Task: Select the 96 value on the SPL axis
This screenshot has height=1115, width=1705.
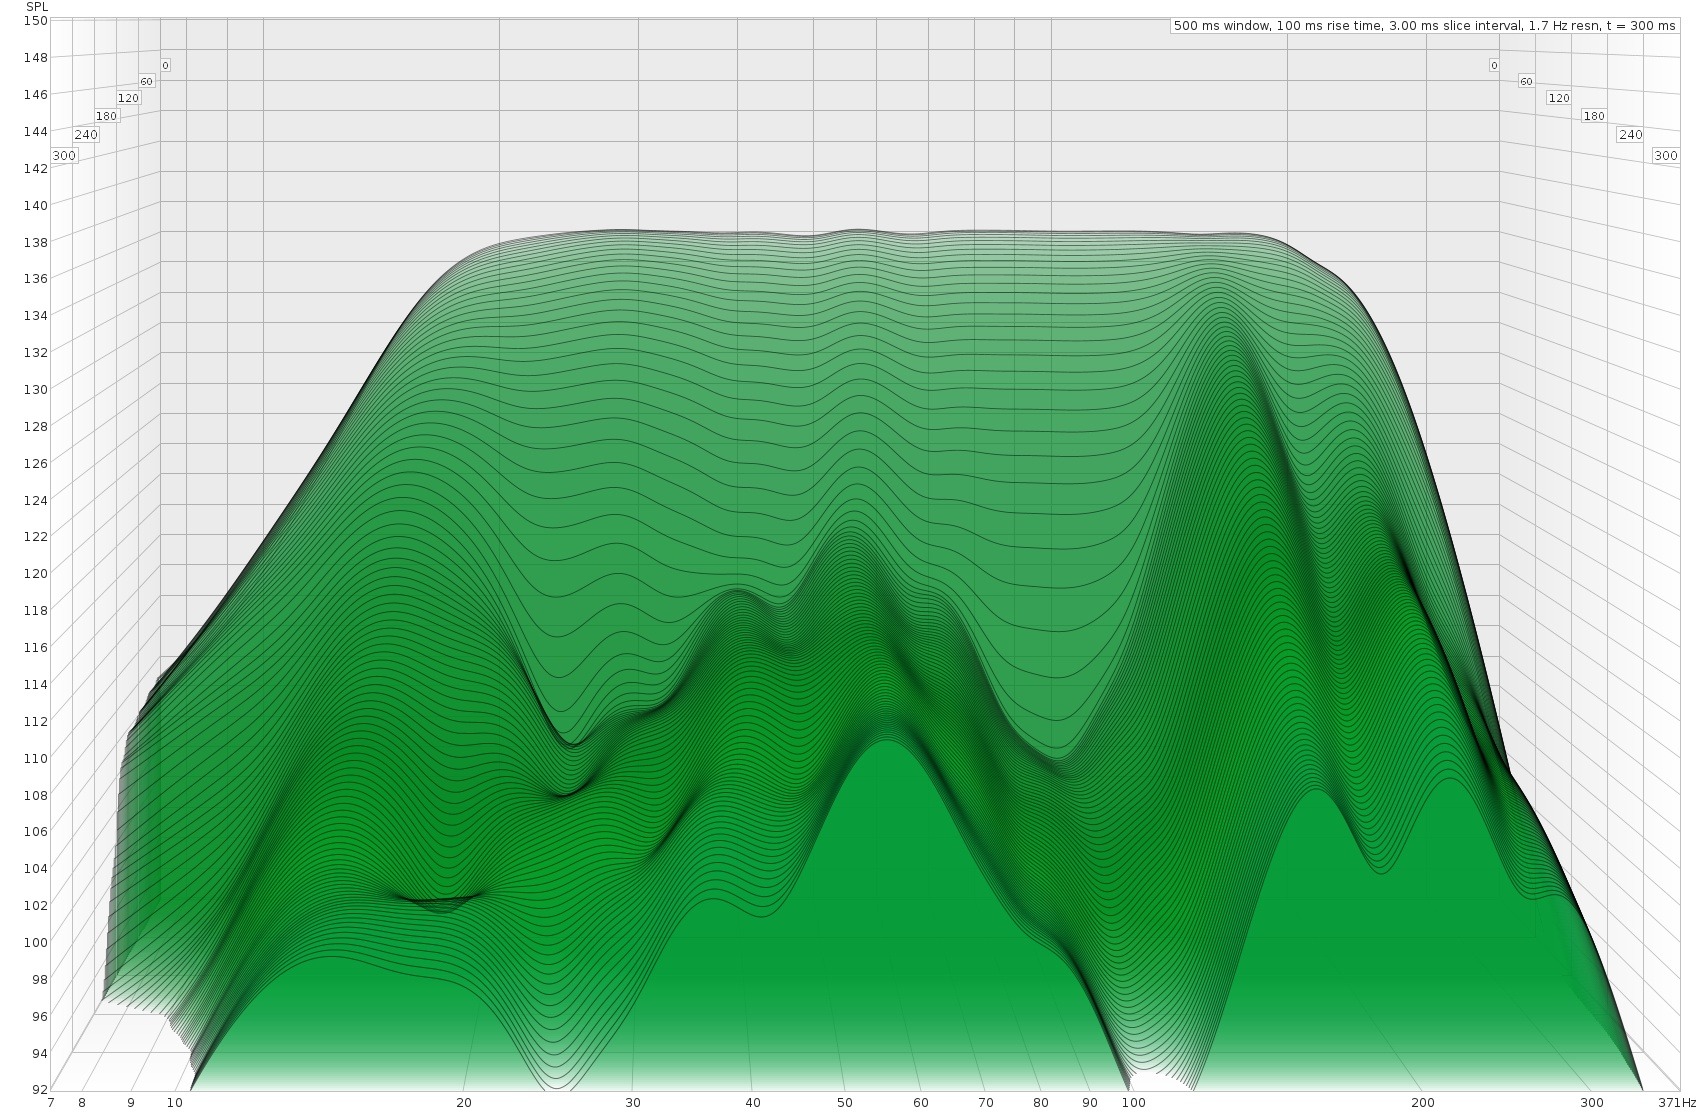Action: pos(39,1017)
